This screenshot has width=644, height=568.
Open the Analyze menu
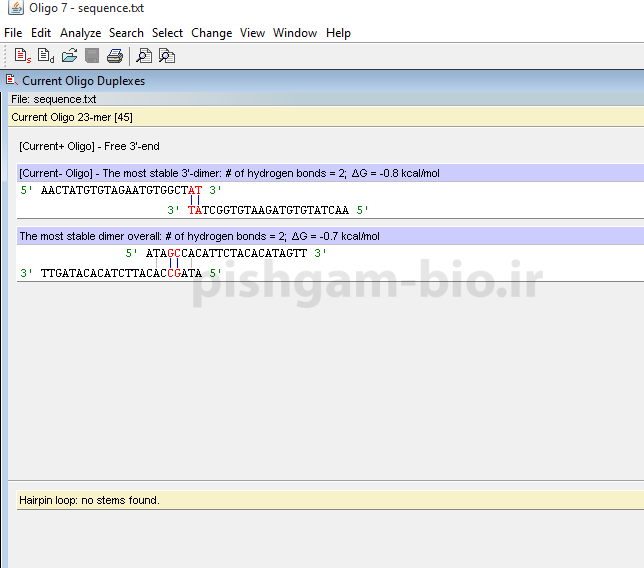80,33
